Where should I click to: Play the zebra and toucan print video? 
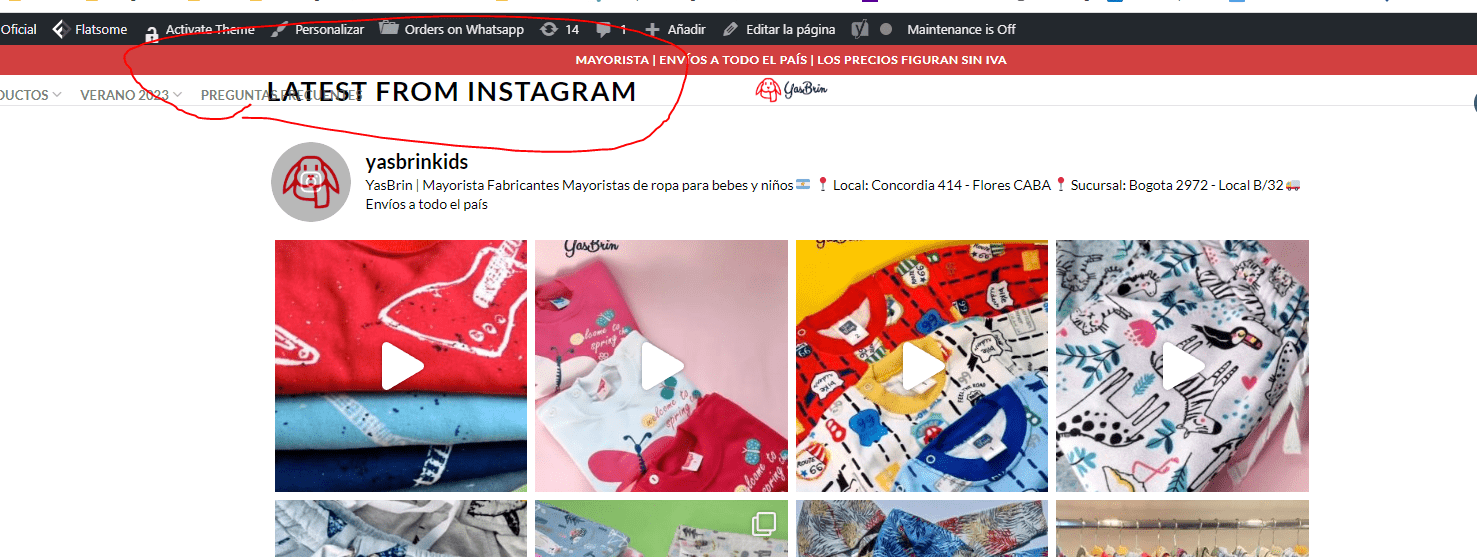1182,366
